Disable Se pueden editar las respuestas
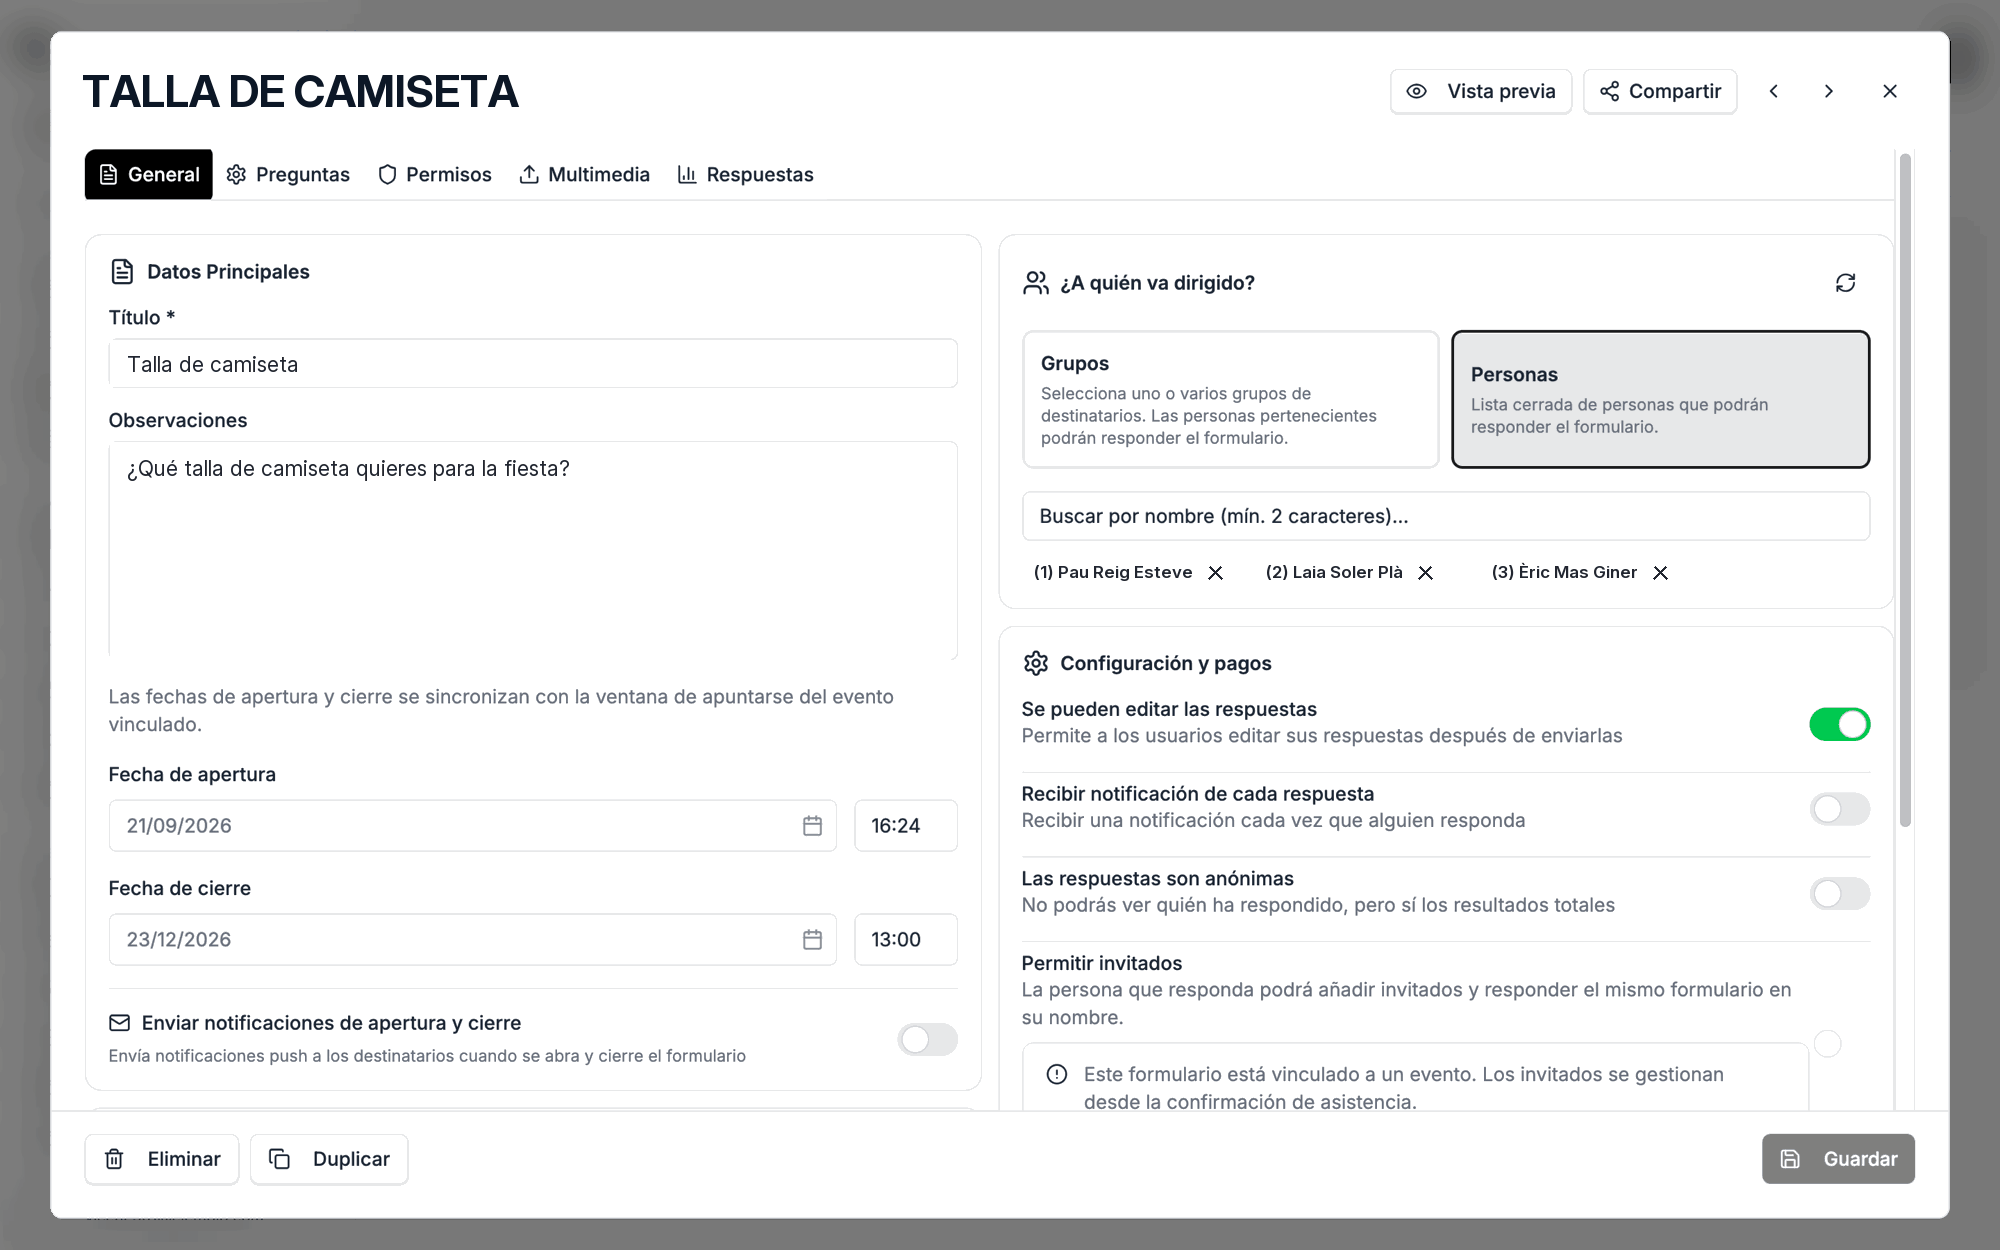2000x1250 pixels. click(x=1839, y=724)
